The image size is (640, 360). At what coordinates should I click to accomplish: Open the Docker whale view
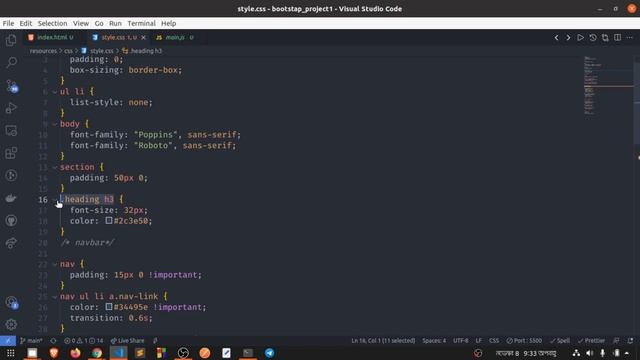coord(11,198)
